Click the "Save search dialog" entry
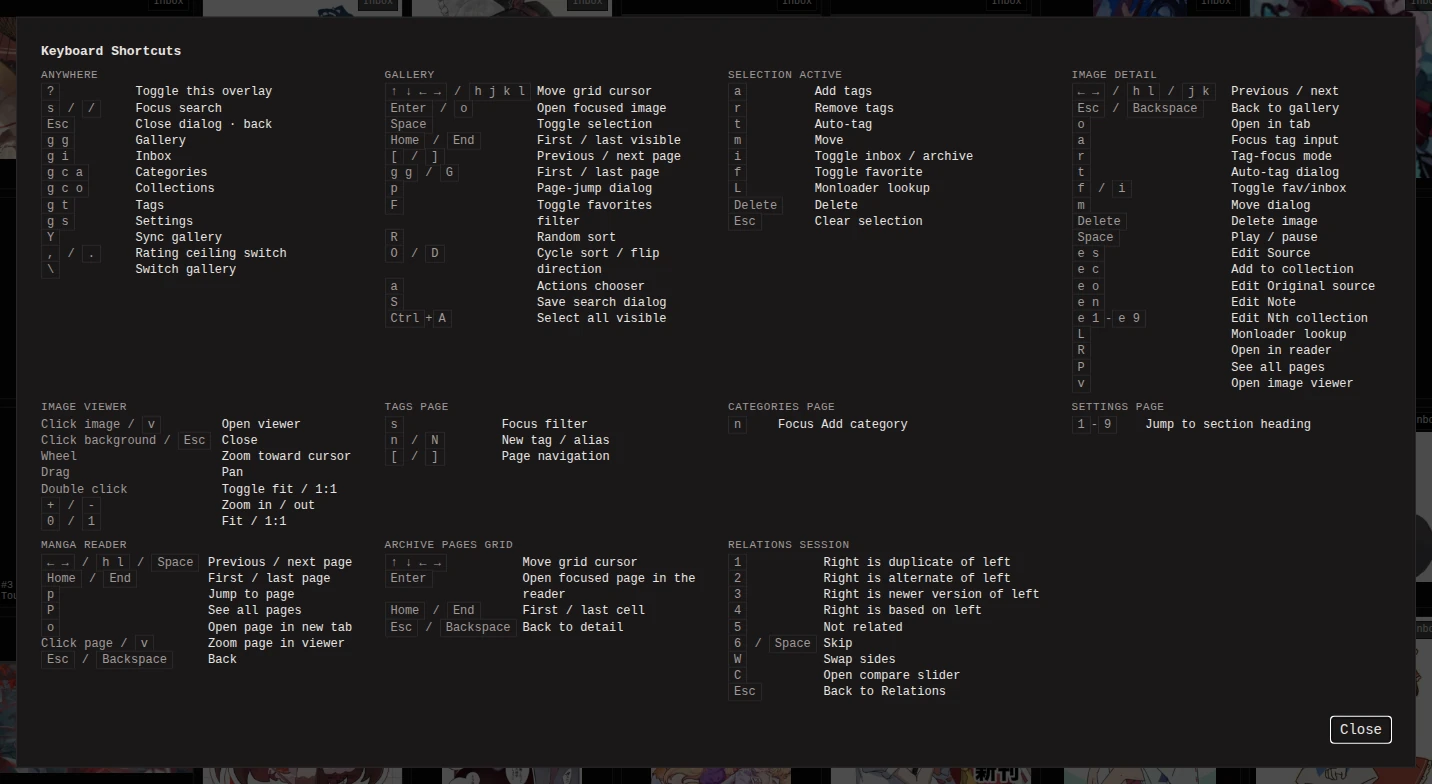The image size is (1432, 784). coord(601,302)
